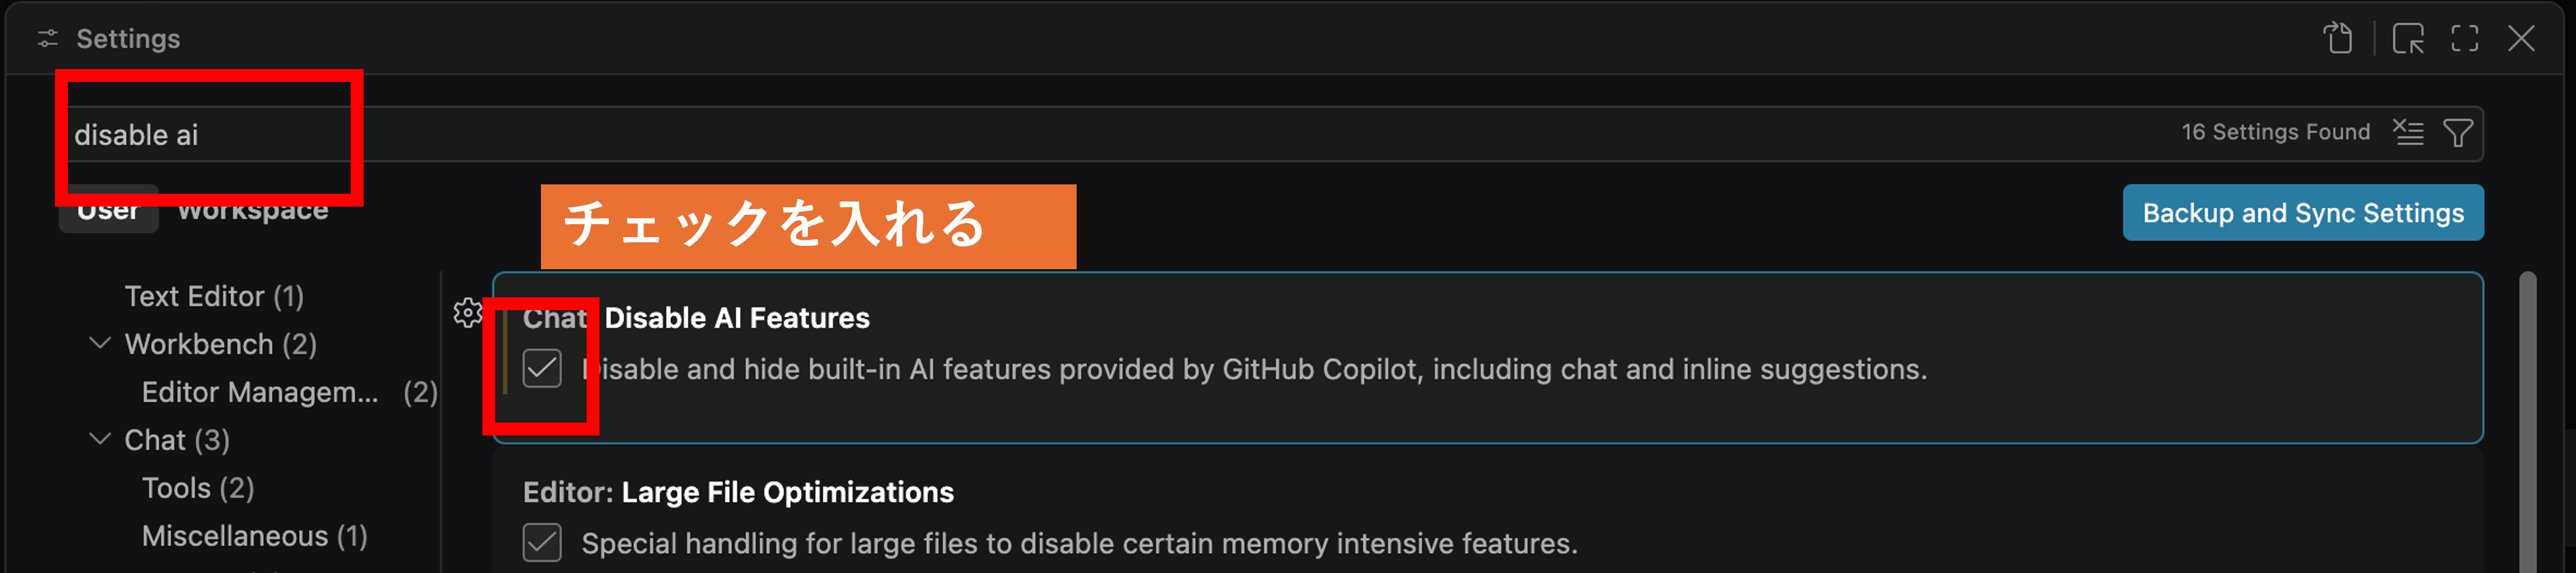Screen dimensions: 2576x573
Task: Open Settings JSON file icon
Action: pyautogui.click(x=2338, y=38)
